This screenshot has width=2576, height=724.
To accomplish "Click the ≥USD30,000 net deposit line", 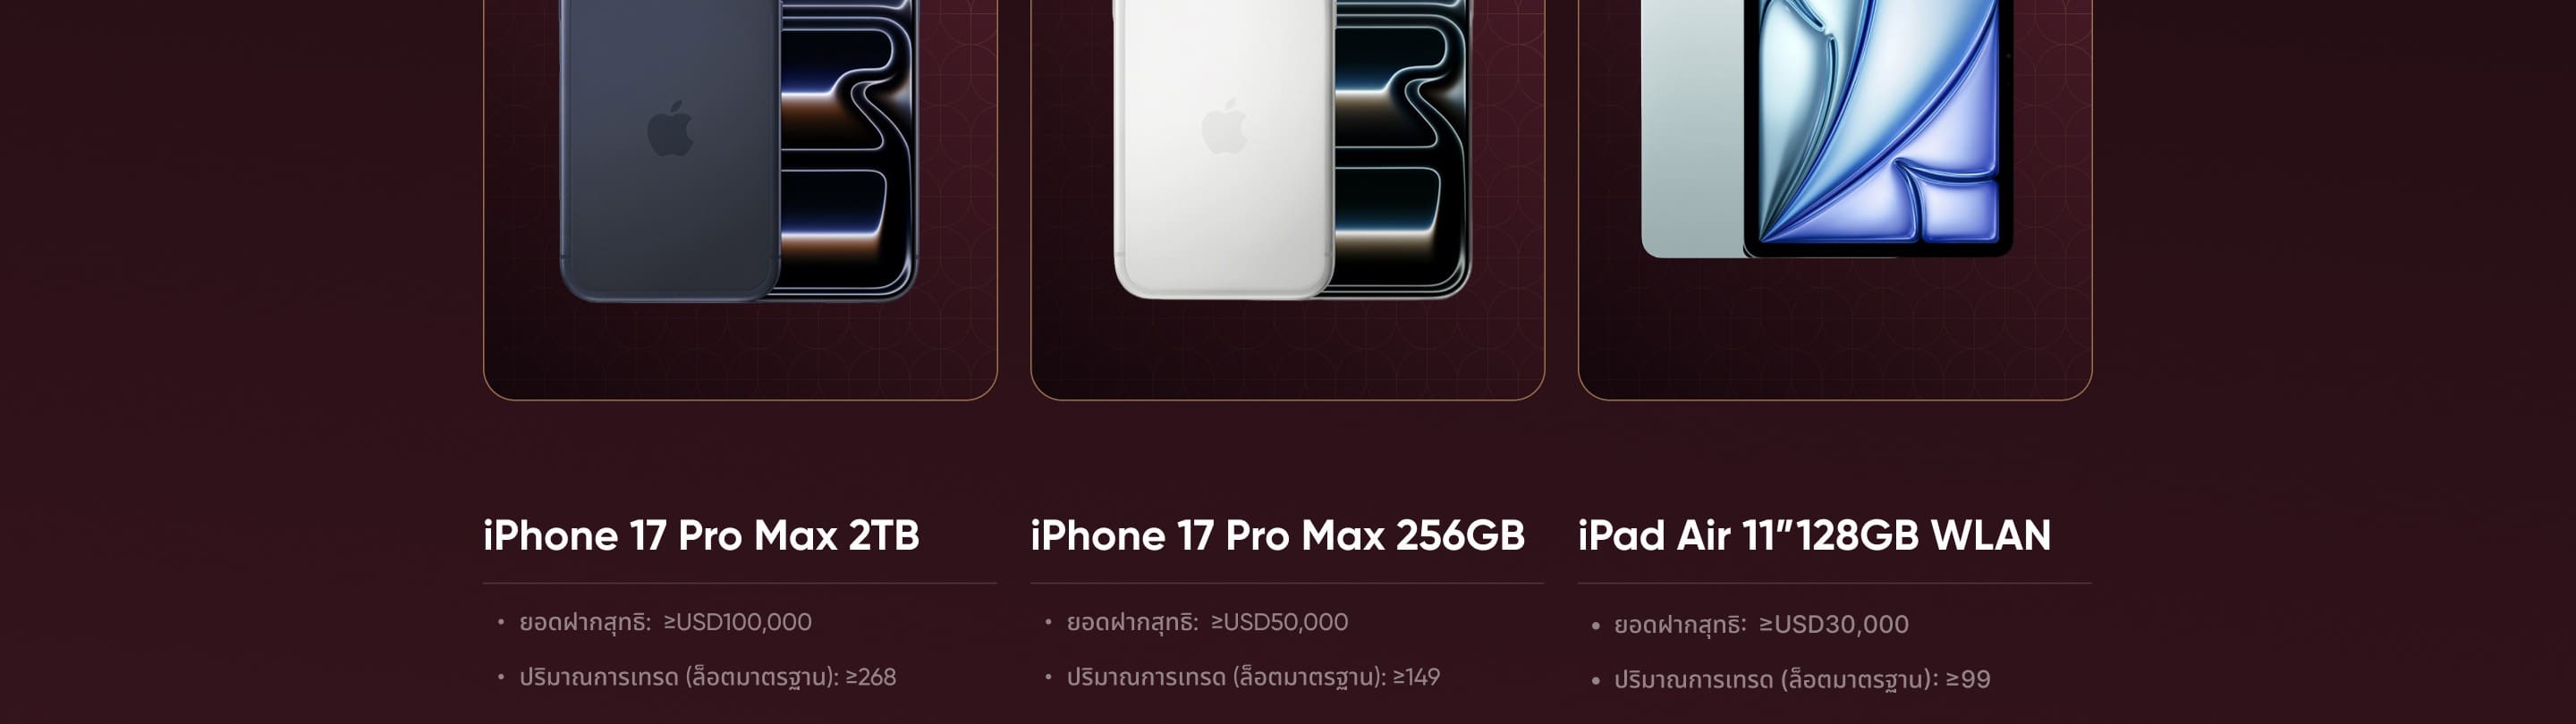I will point(1761,625).
